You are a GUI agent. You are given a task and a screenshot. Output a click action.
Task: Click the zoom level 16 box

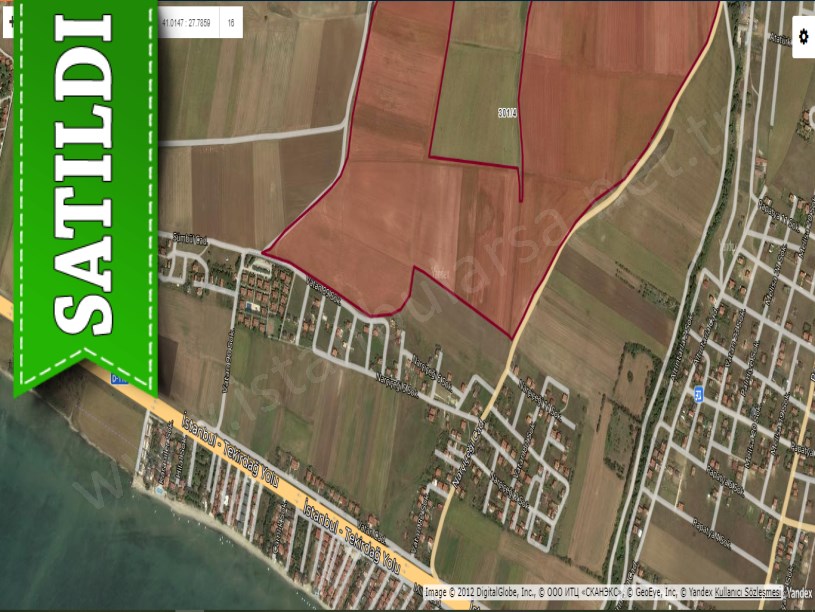click(x=231, y=21)
